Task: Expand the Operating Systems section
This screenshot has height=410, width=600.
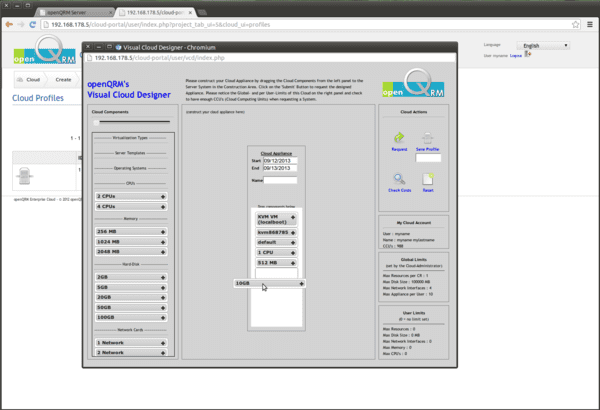Action: pyautogui.click(x=130, y=168)
